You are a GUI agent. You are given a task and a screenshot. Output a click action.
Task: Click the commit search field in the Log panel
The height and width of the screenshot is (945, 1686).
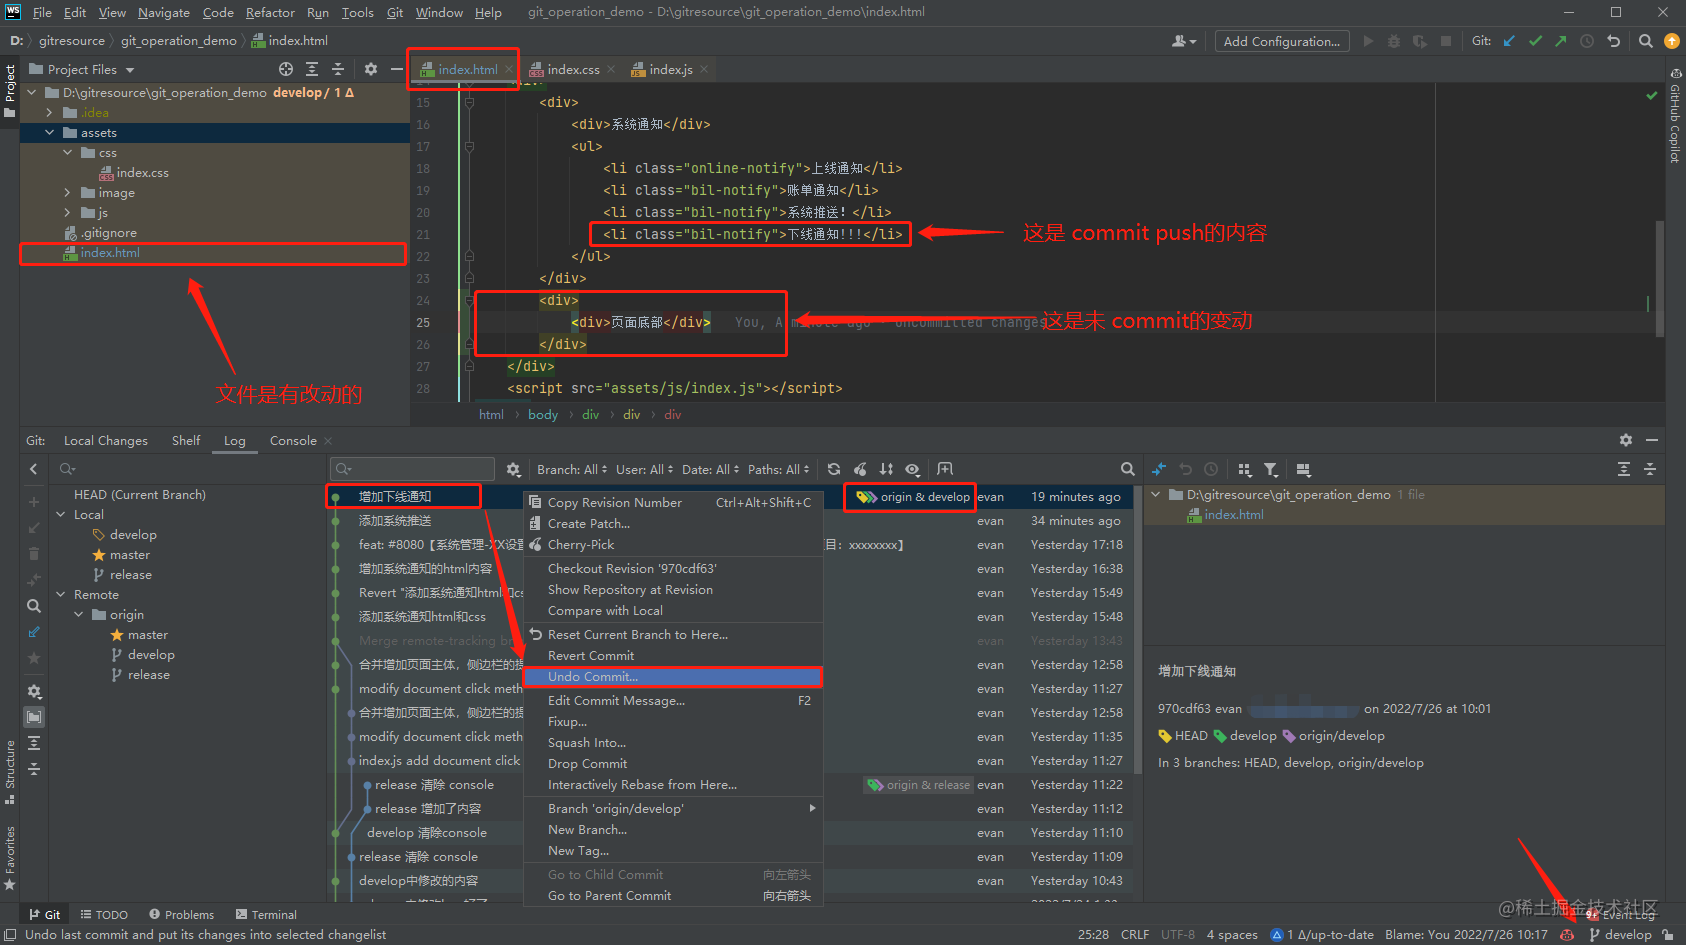410,468
